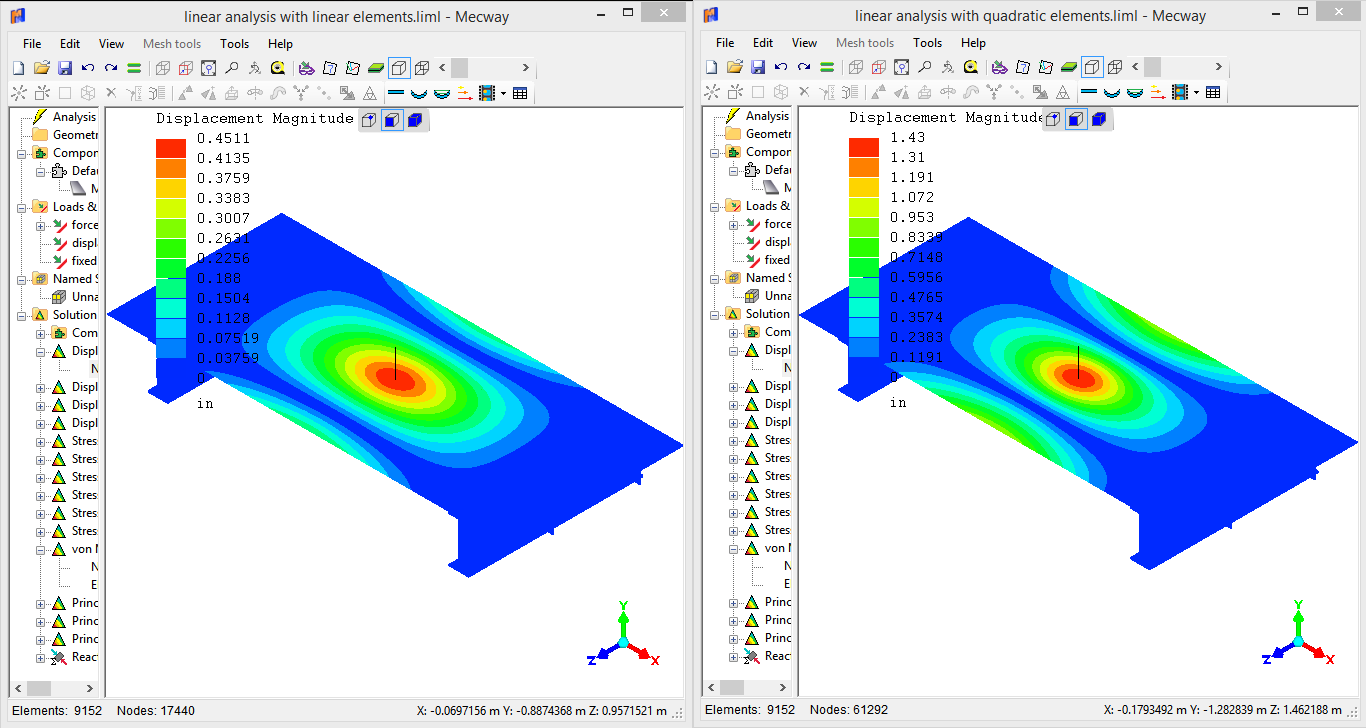Open Tools menu in quadratic elements window
Screen dimensions: 1366x728
[x=928, y=43]
